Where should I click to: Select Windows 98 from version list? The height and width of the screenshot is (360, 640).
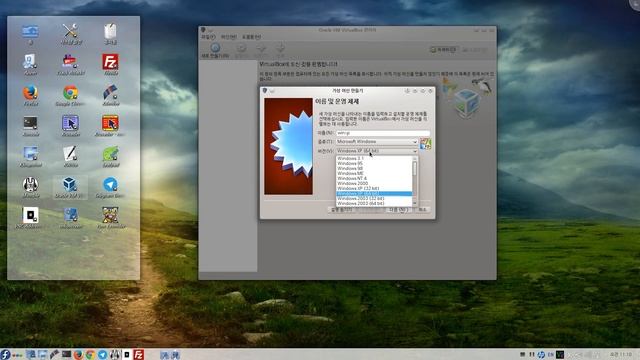[374, 168]
